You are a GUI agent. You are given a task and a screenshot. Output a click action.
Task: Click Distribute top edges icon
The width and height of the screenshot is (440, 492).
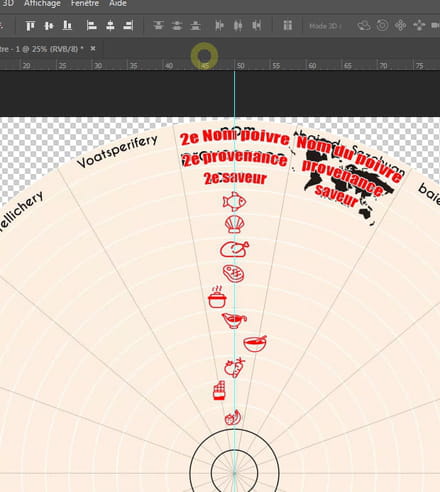(x=158, y=26)
